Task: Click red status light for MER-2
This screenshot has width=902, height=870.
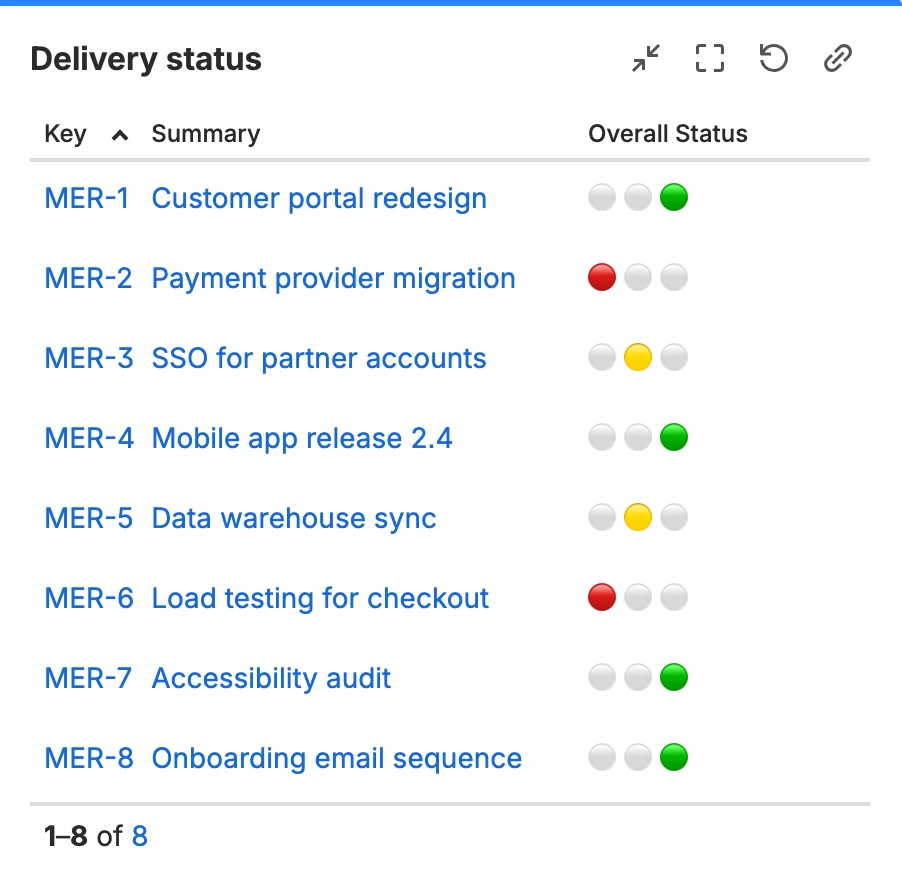Action: point(602,277)
